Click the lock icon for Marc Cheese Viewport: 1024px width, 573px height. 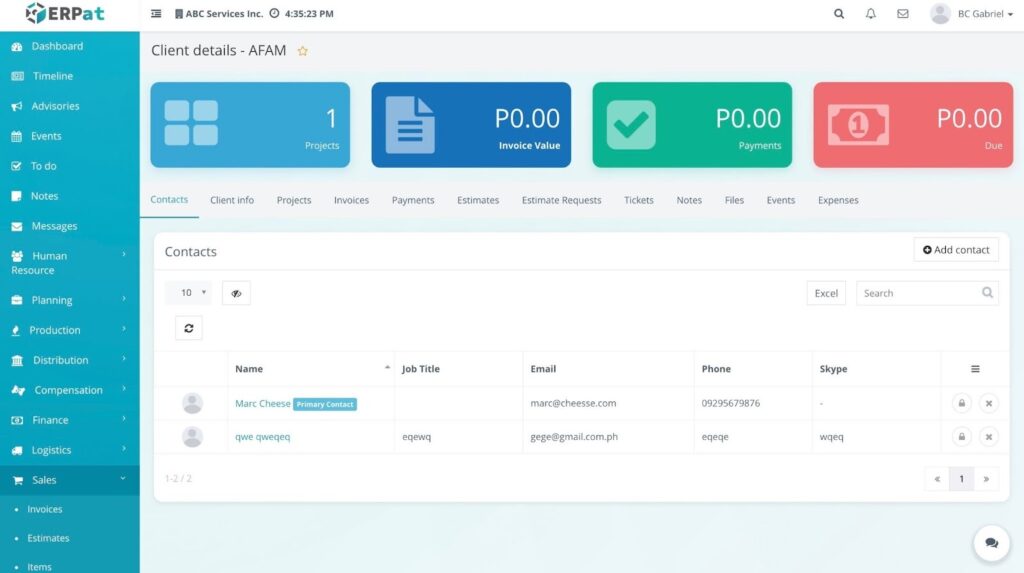(961, 404)
